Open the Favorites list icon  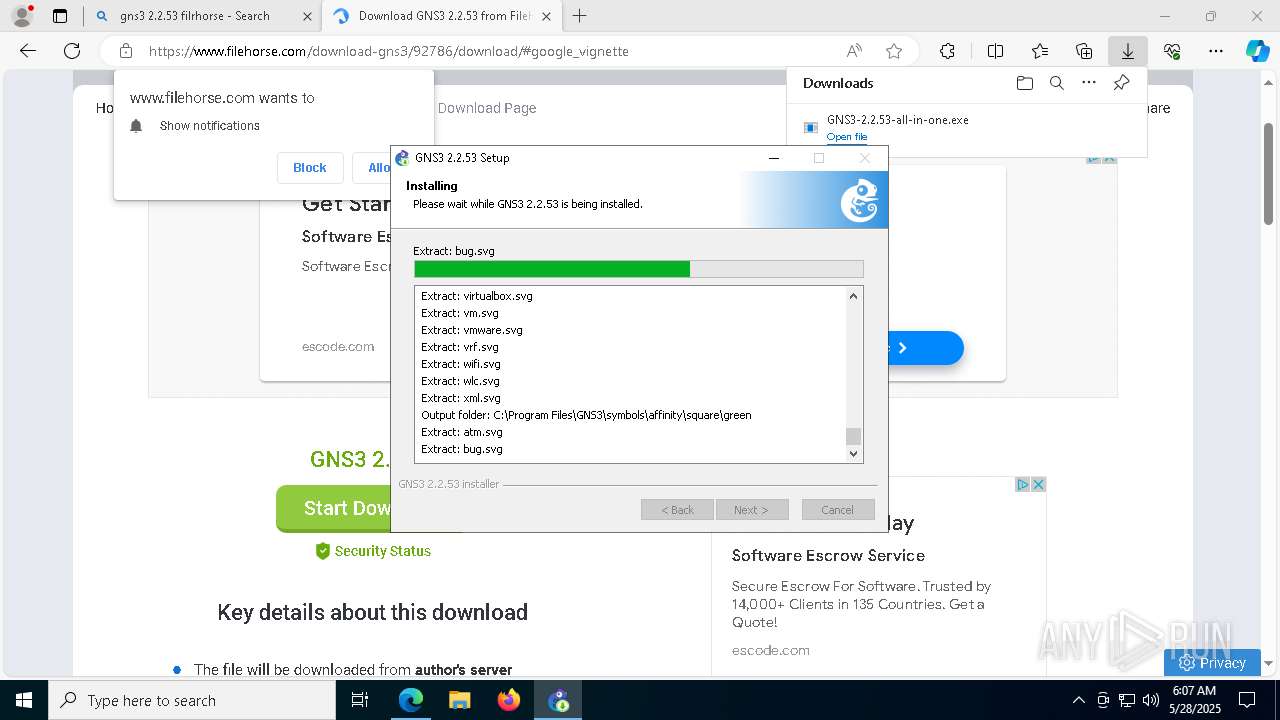(1040, 51)
